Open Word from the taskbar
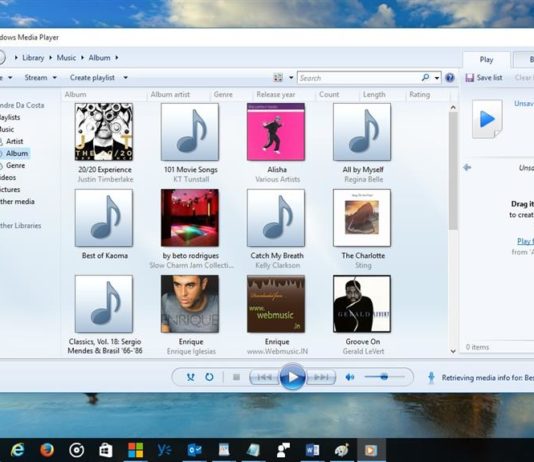Viewport: 534px width, 462px height. click(312, 450)
